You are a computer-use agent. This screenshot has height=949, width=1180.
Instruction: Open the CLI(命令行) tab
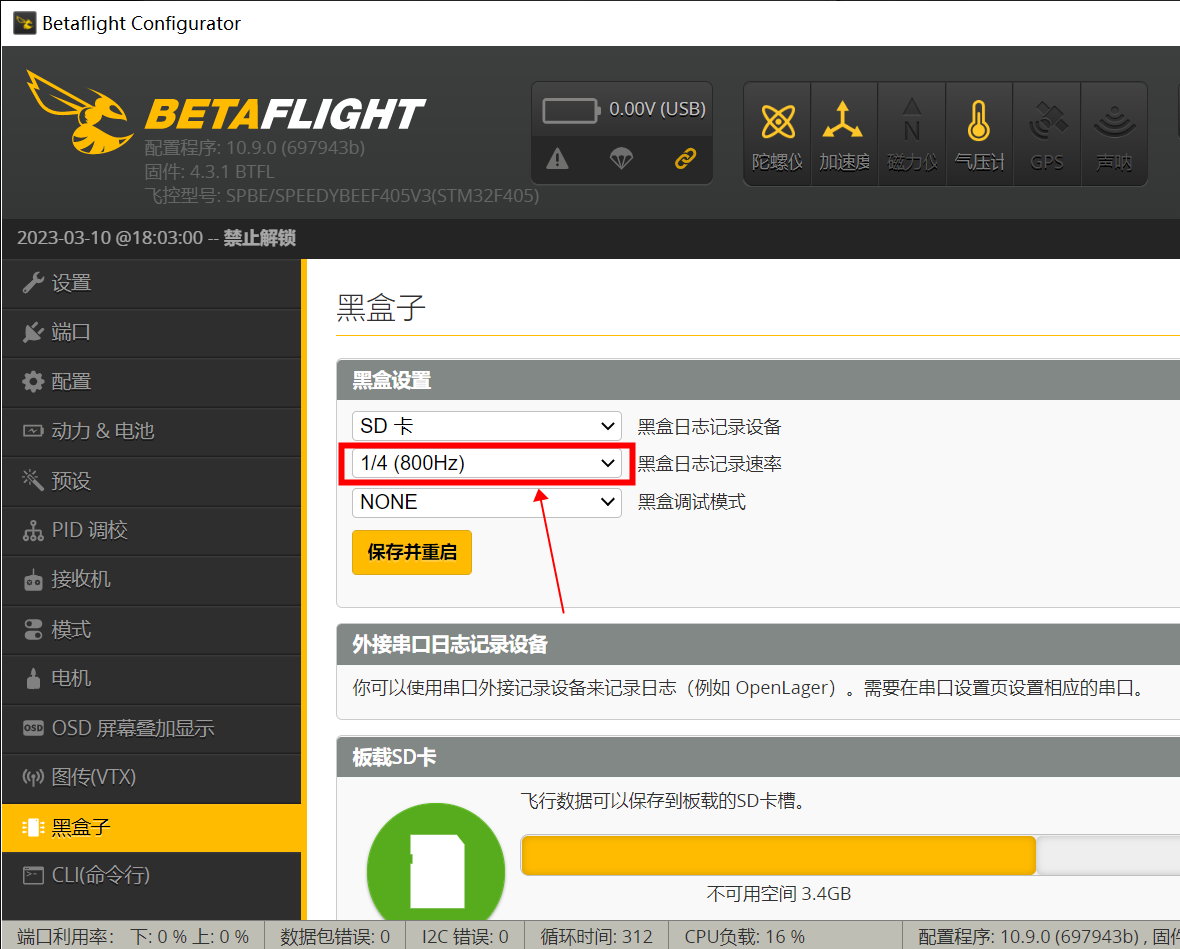[x=151, y=875]
